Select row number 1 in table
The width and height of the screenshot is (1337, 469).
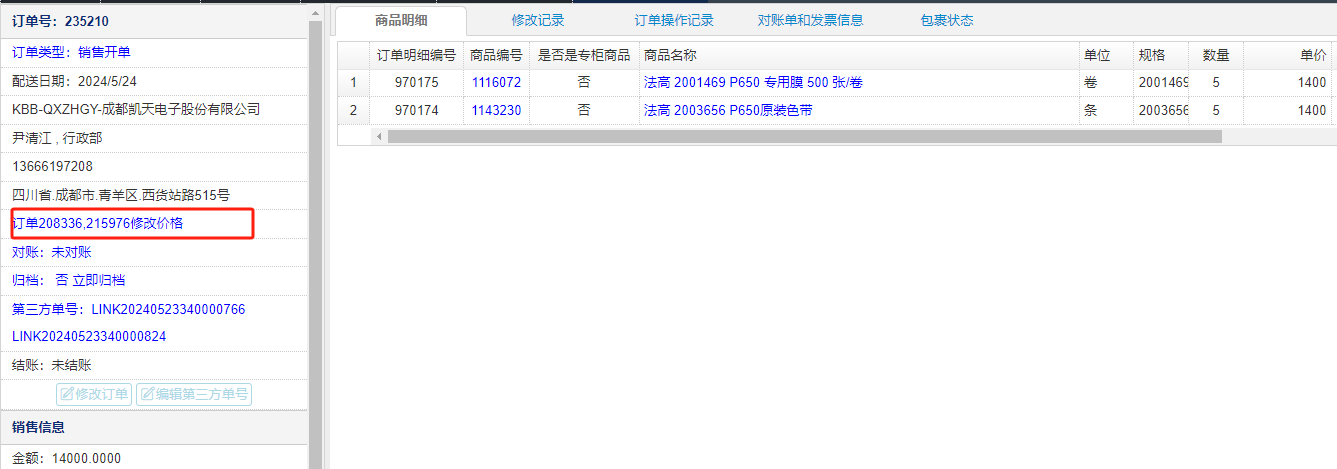pyautogui.click(x=352, y=83)
